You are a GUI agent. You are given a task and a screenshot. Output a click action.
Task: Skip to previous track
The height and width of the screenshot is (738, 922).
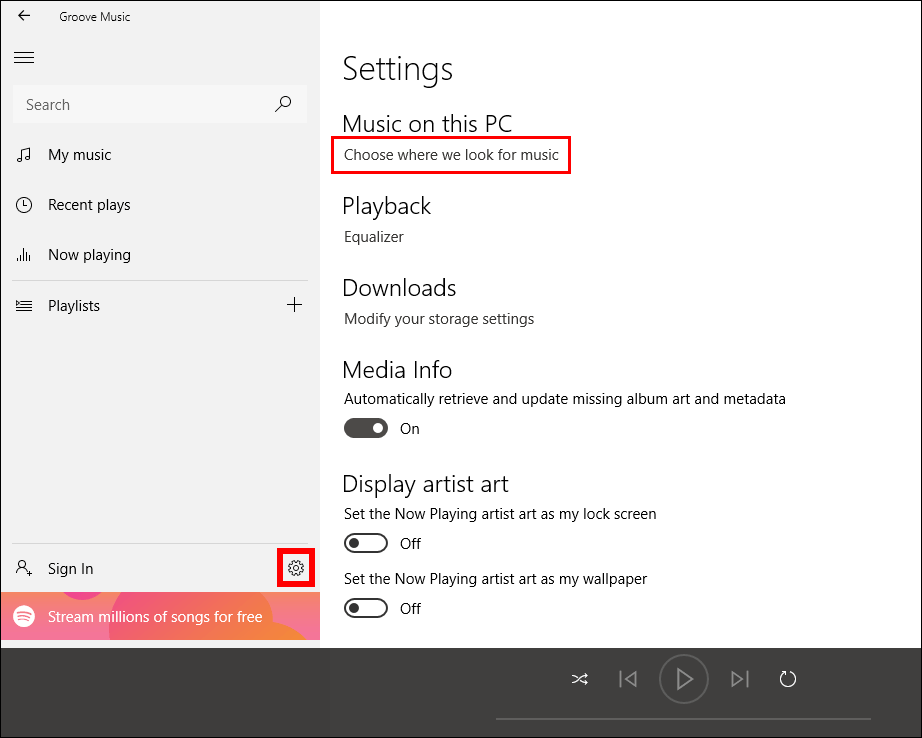(627, 679)
